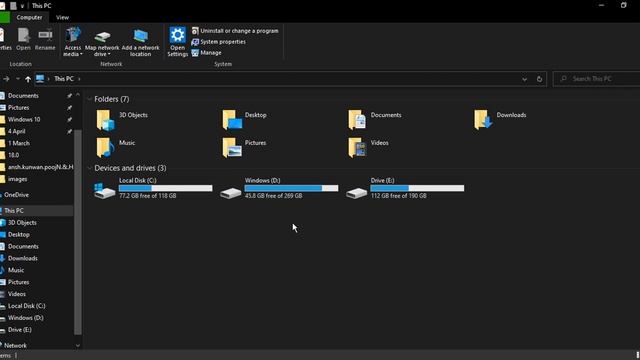Image resolution: width=640 pixels, height=360 pixels.
Task: Click Open Settings gear icon
Action: coord(178,35)
